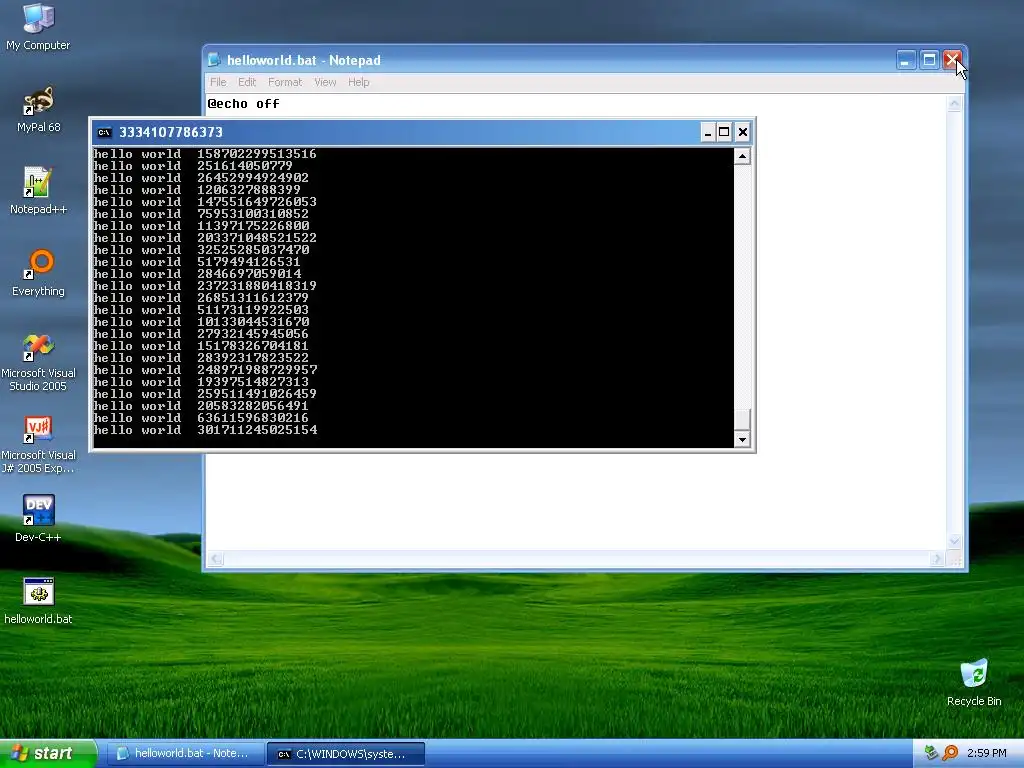Click the console line ending 248971988729957

[x=206, y=370]
